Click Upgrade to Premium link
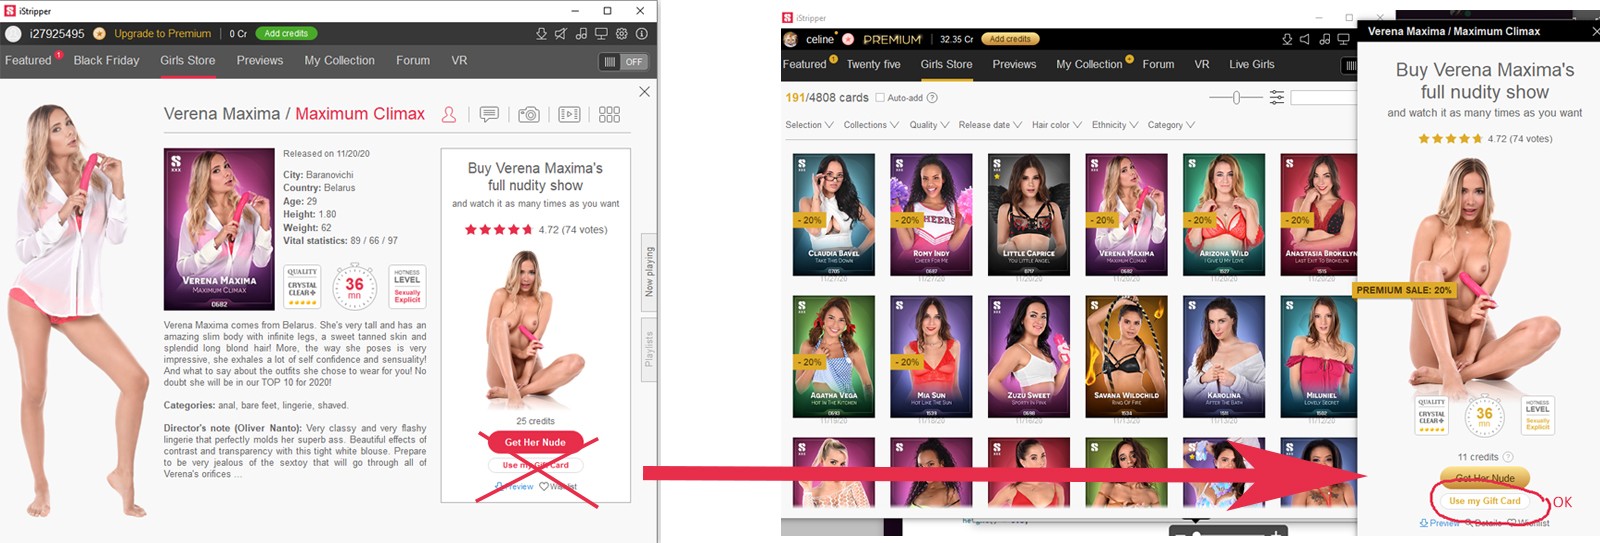The image size is (1600, 543). 162,34
